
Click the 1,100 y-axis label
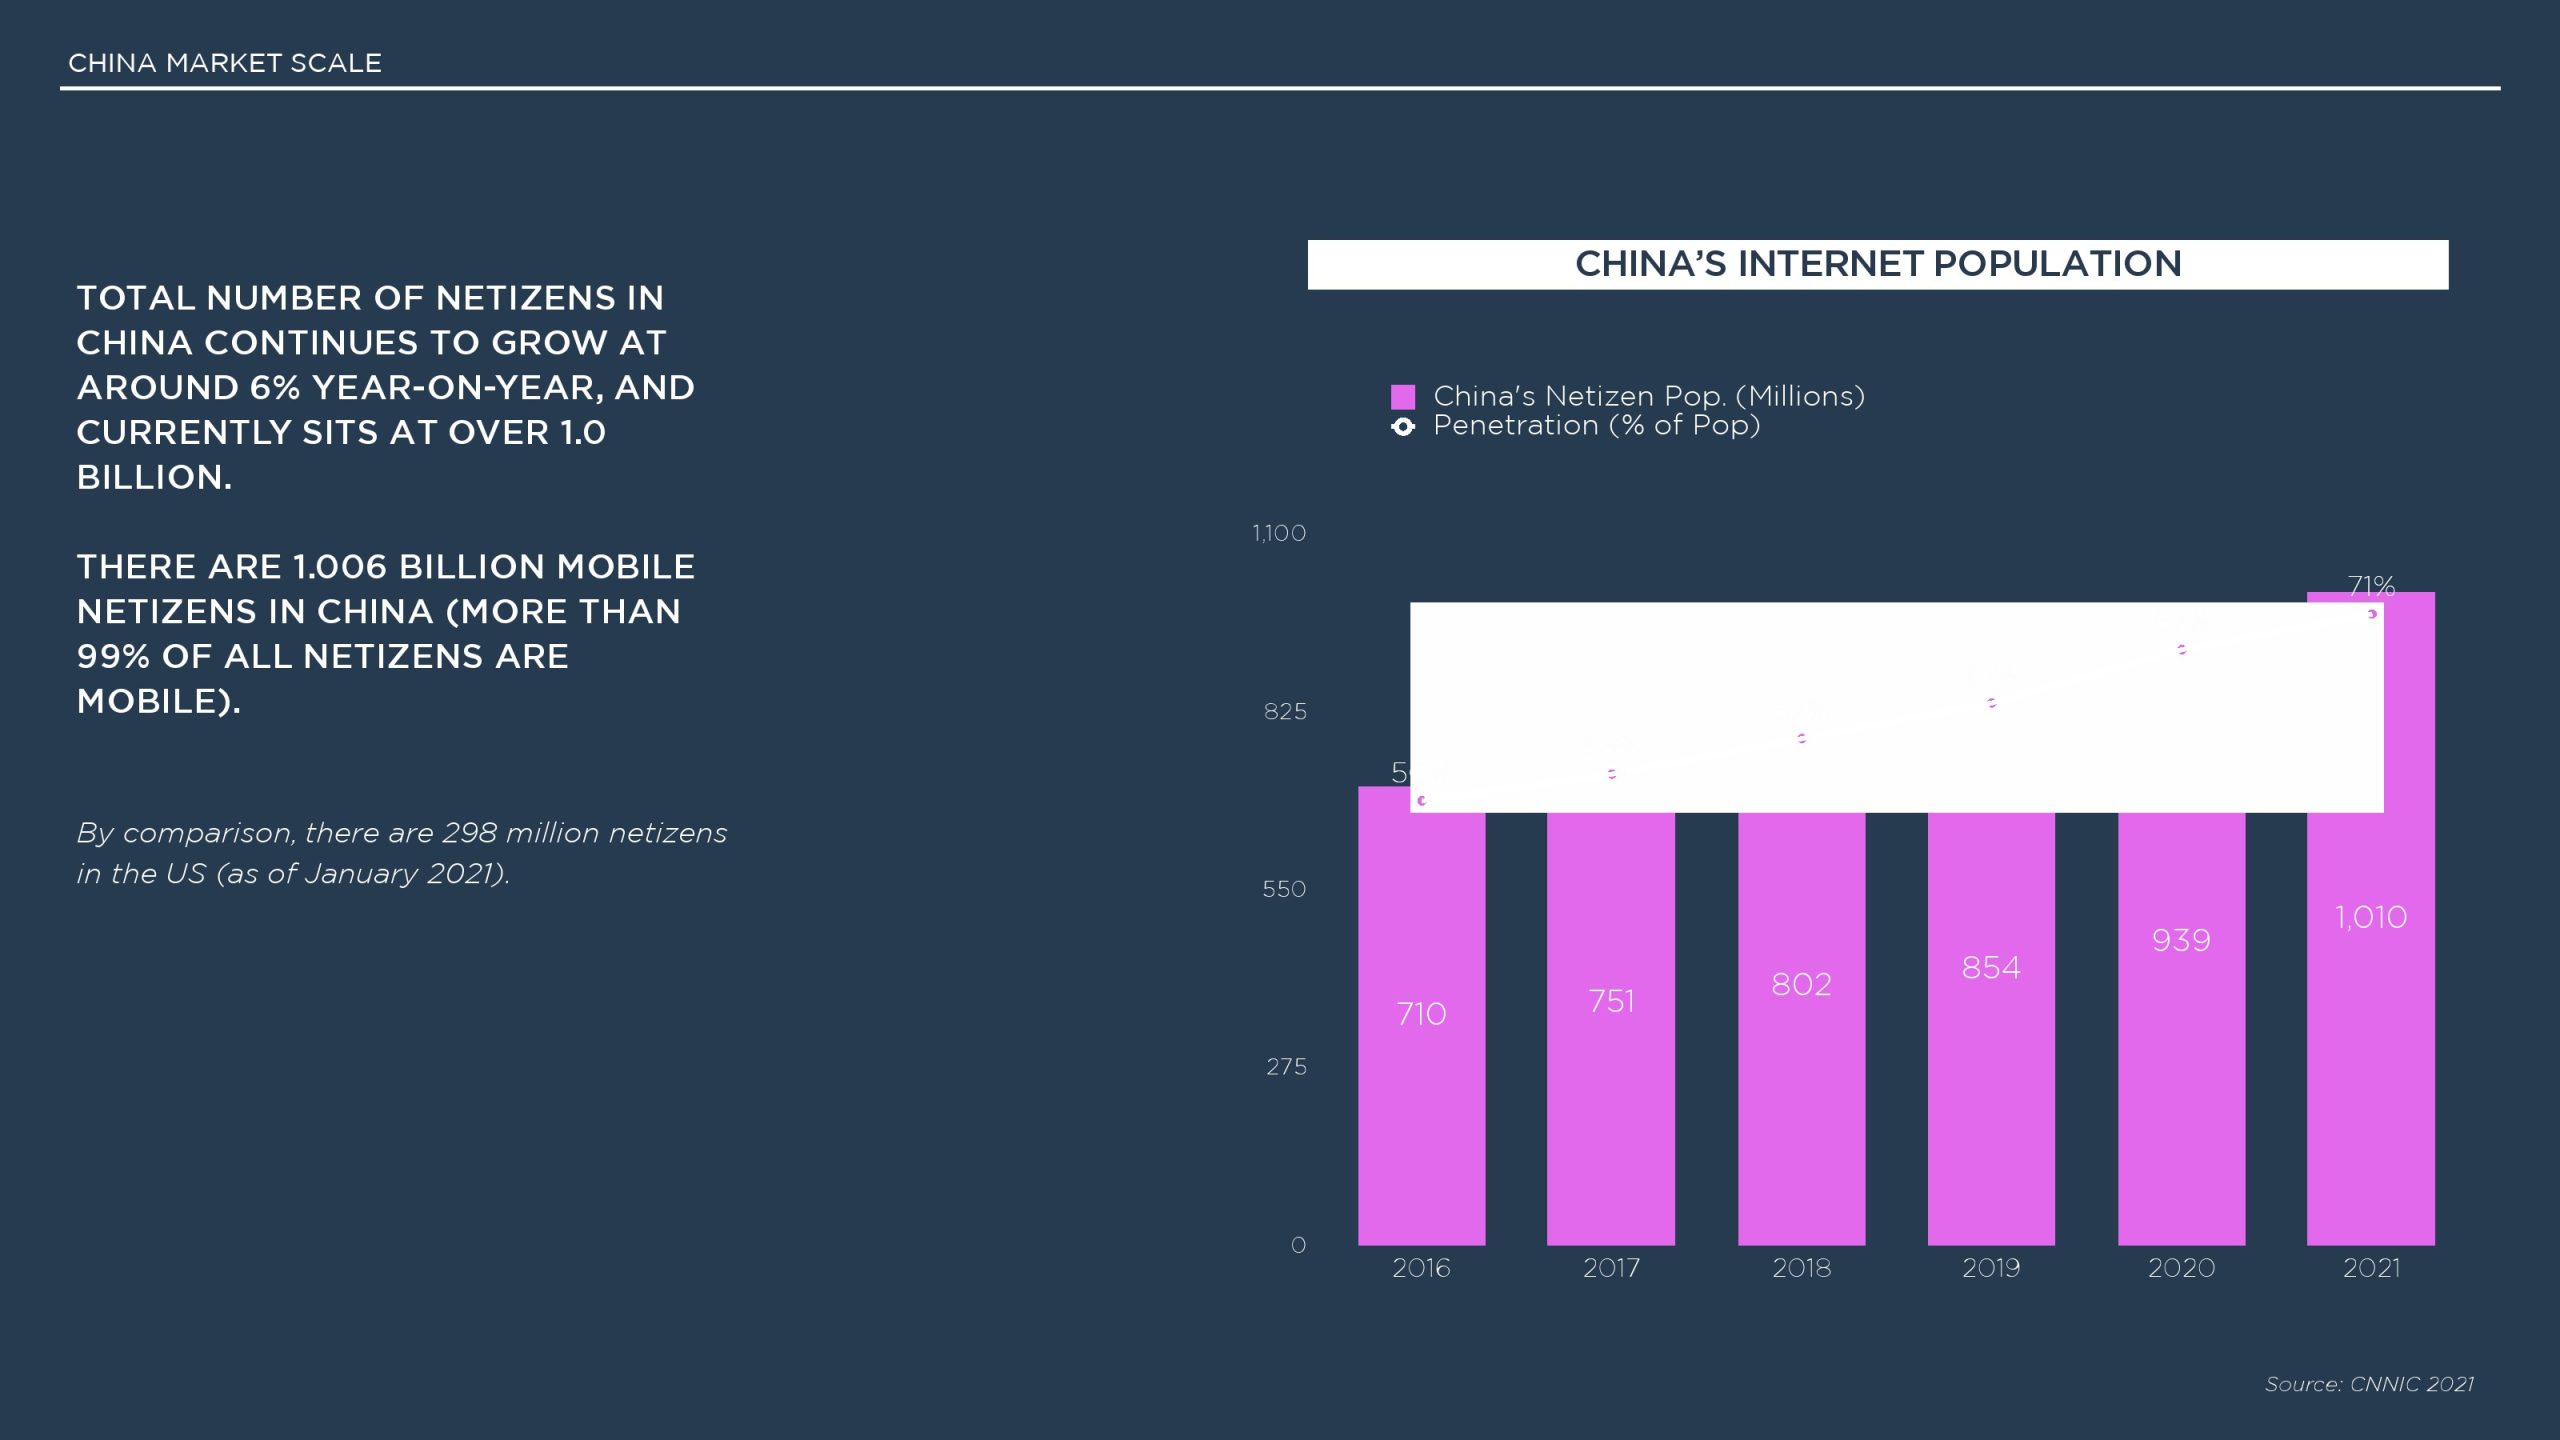pos(1279,533)
